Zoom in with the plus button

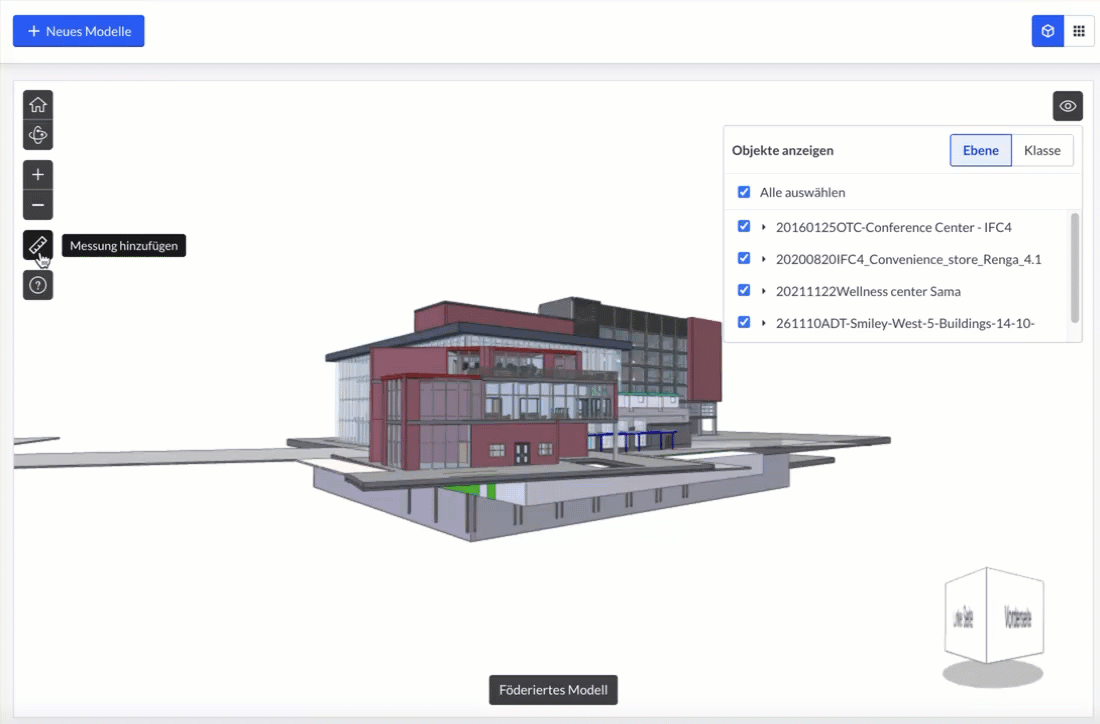point(38,175)
